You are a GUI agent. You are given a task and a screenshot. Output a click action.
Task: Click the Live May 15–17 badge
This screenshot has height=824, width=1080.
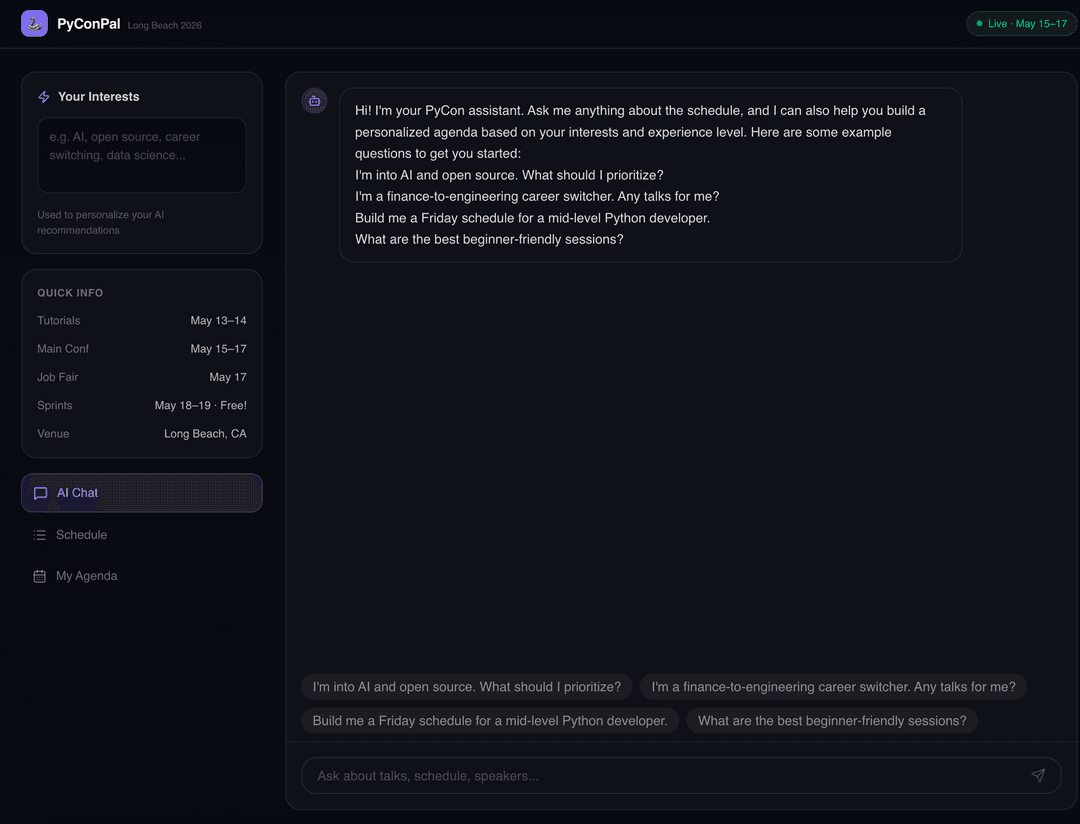tap(1021, 23)
